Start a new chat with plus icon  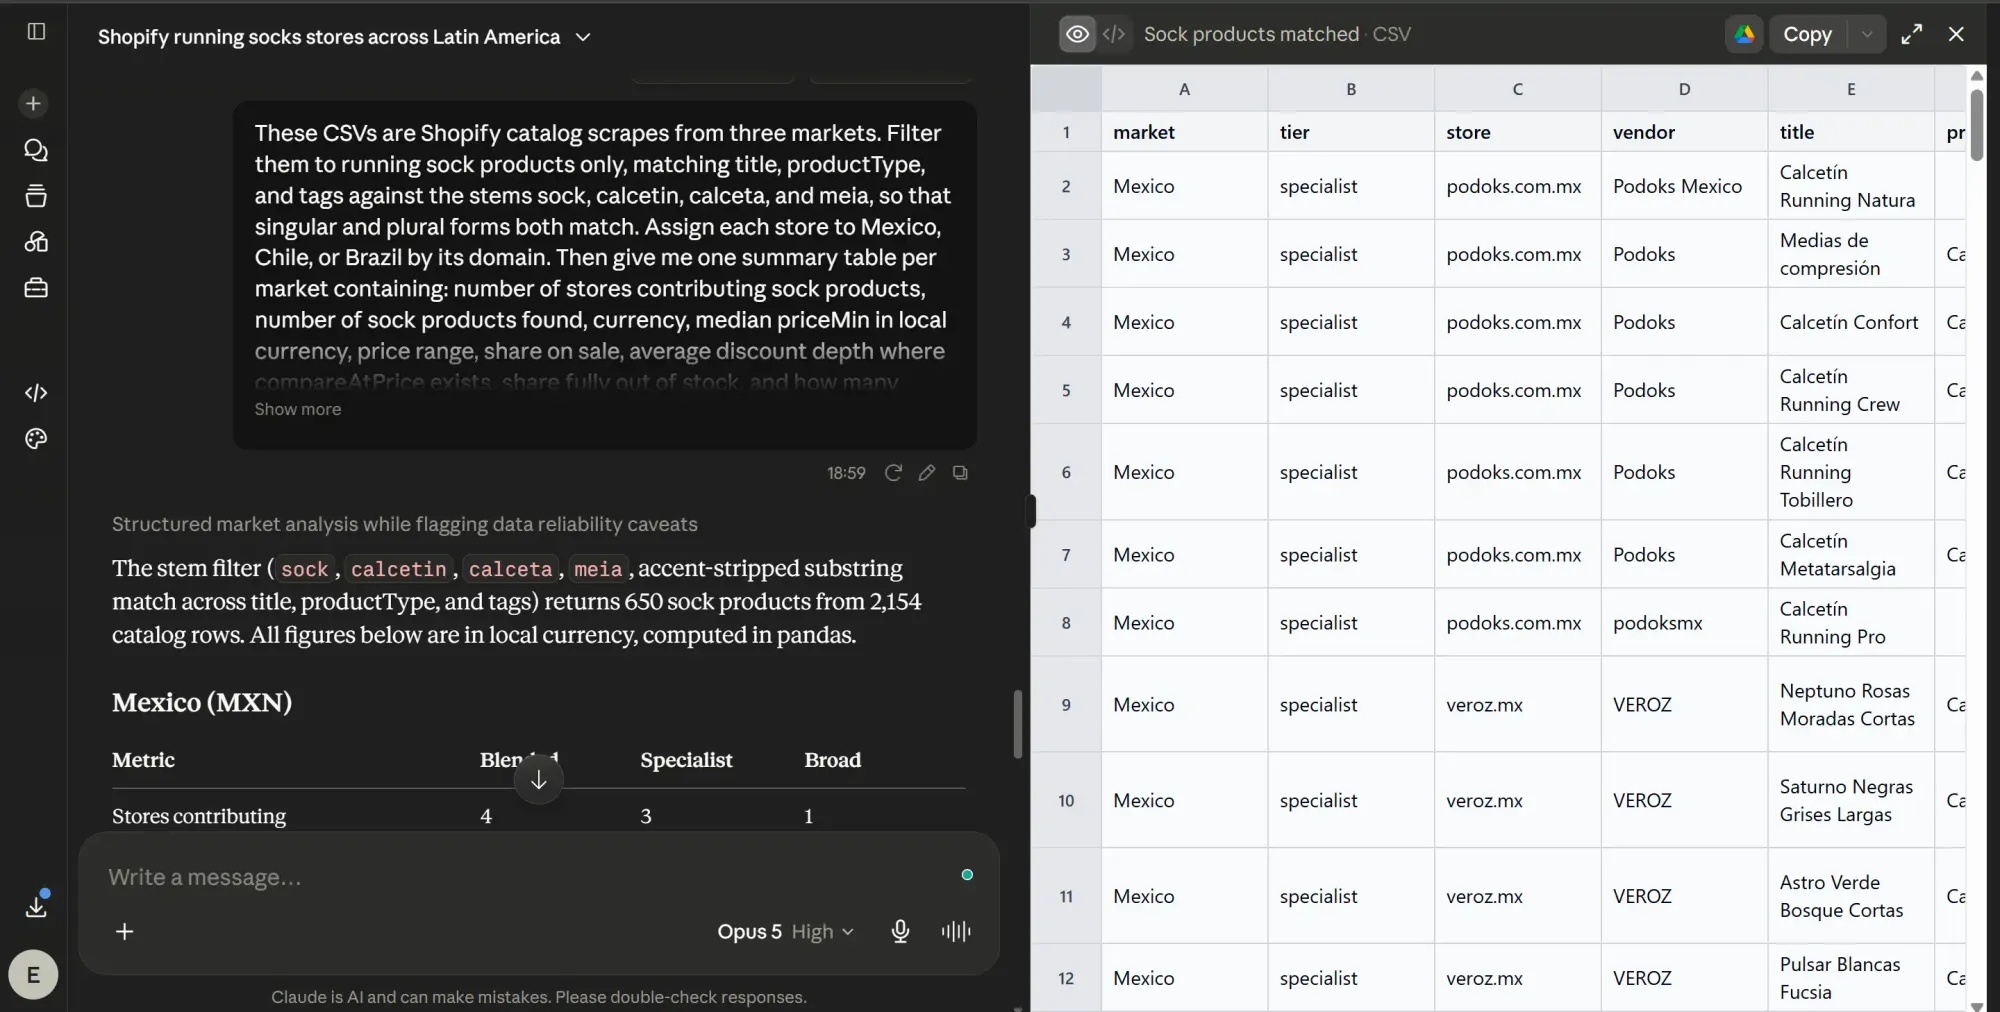[x=33, y=103]
